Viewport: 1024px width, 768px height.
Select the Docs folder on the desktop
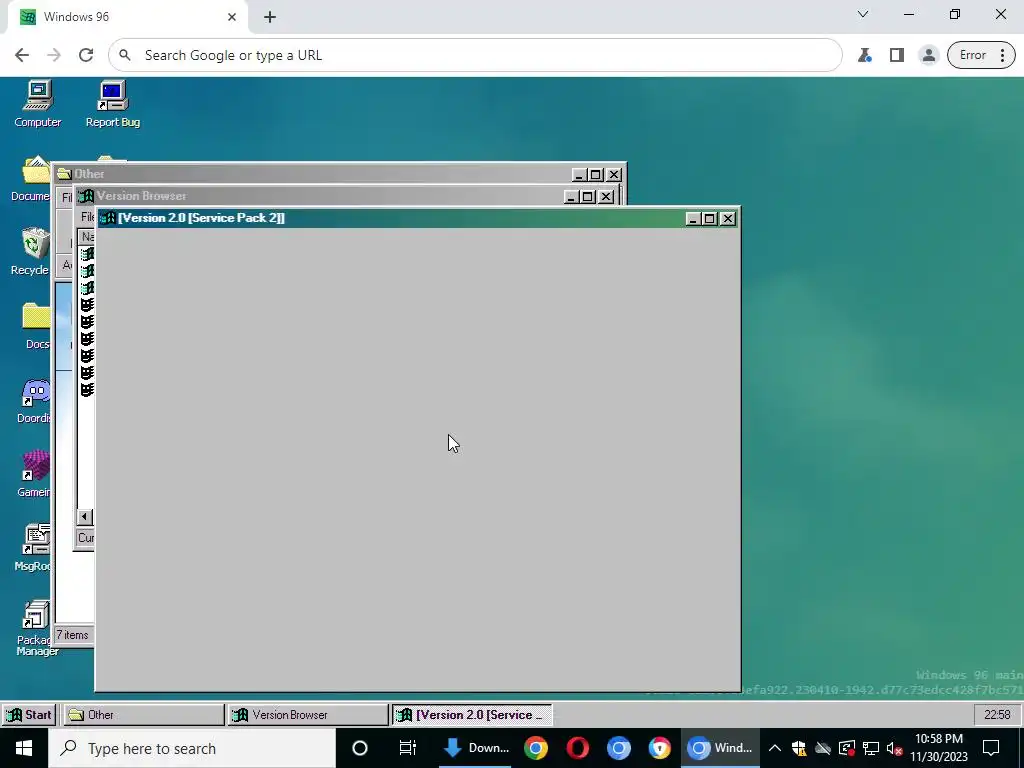tap(37, 327)
